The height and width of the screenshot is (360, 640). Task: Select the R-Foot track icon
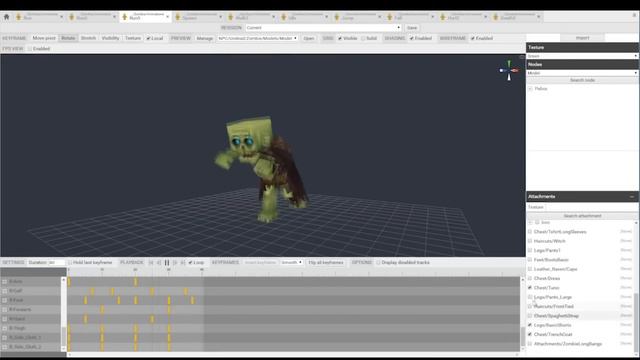(4, 300)
